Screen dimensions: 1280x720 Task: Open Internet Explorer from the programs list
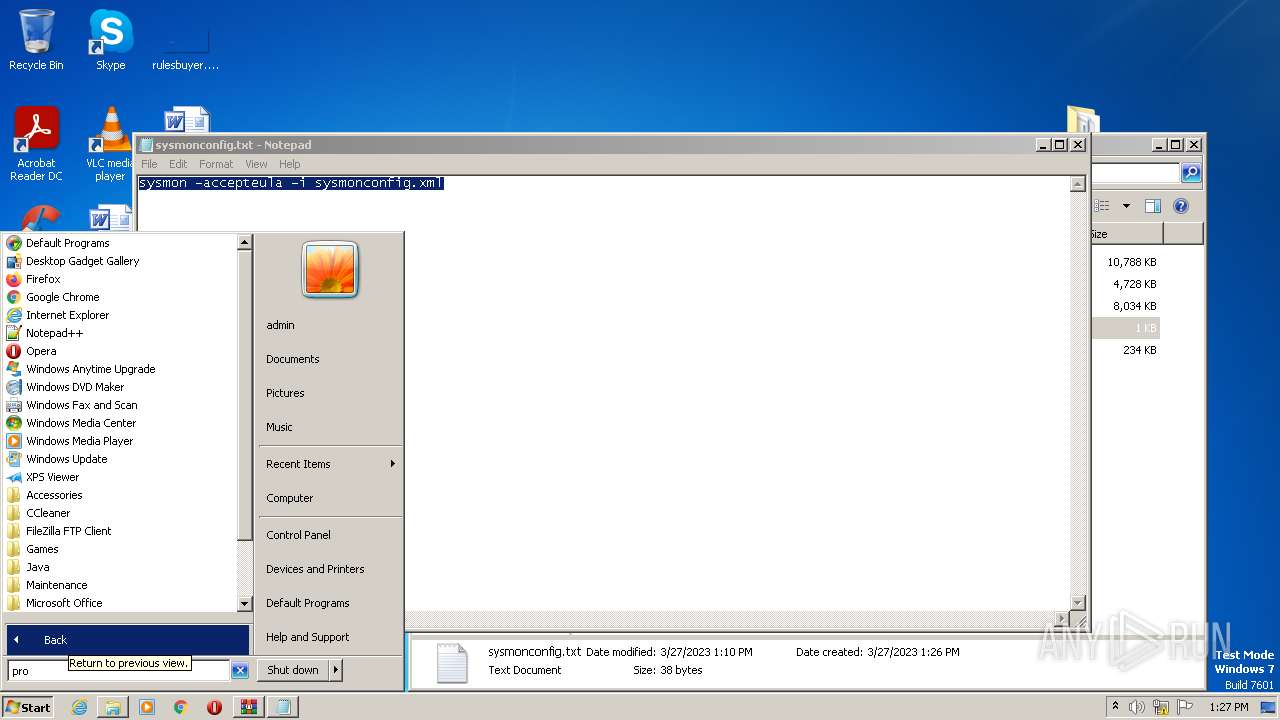120,315
